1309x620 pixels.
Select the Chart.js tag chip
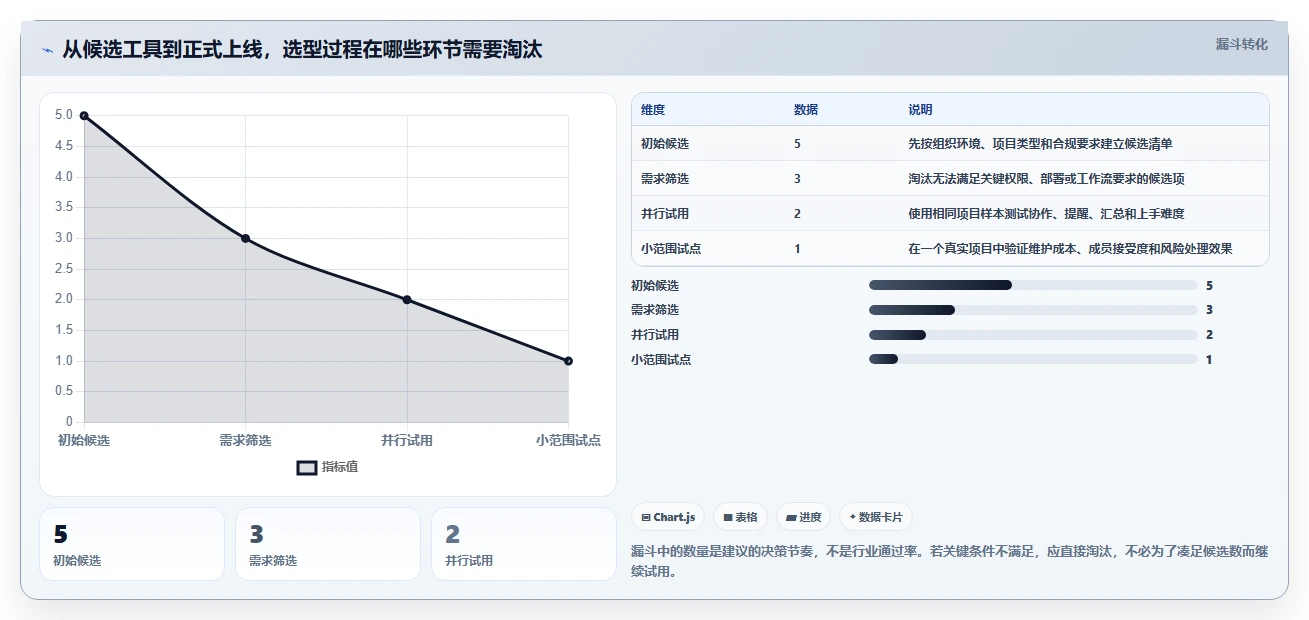(668, 517)
